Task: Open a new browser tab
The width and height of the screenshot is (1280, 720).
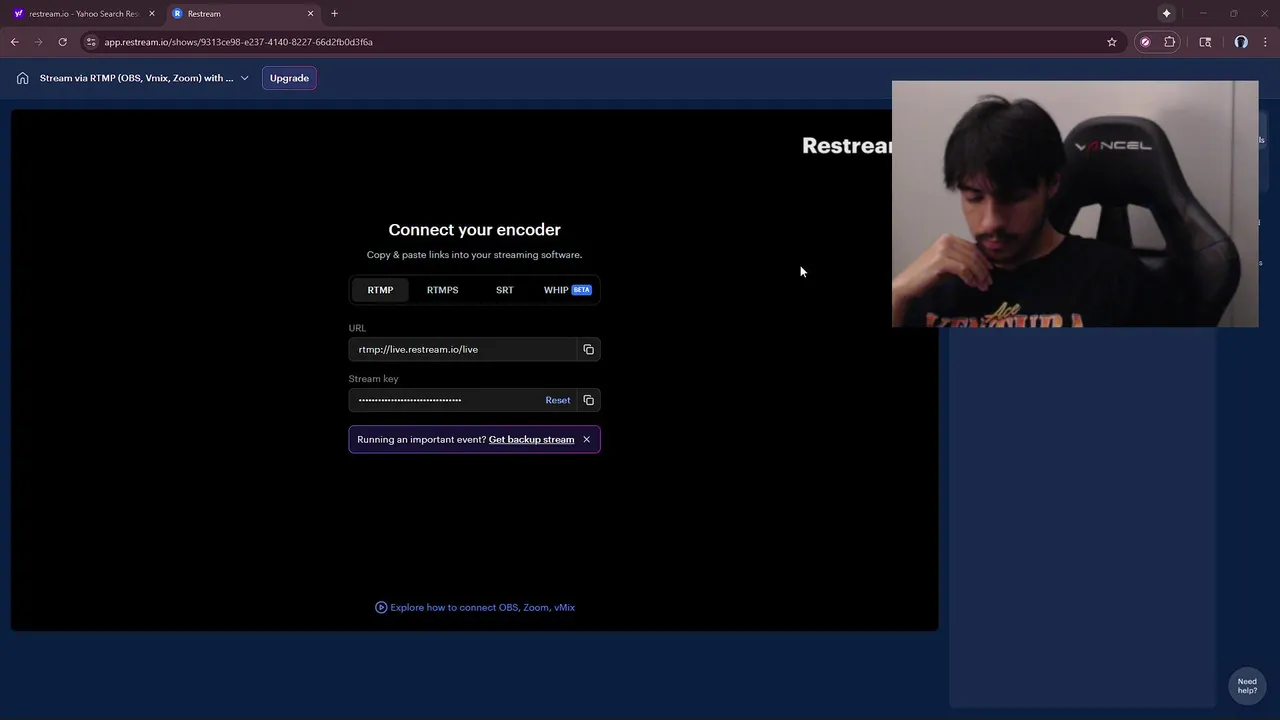Action: 334,14
